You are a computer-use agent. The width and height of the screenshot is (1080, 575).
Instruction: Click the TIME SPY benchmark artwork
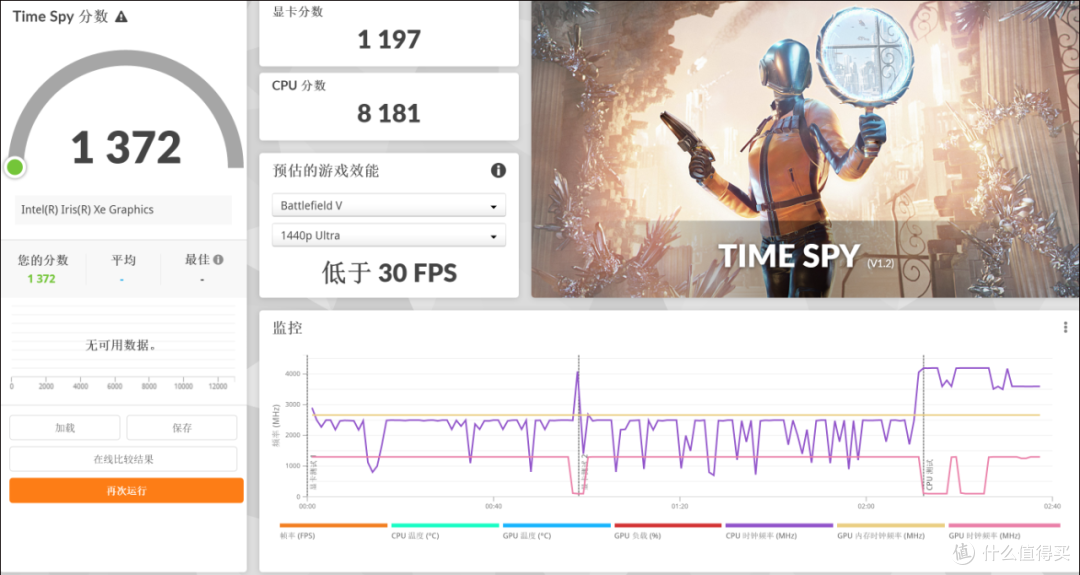(x=805, y=149)
